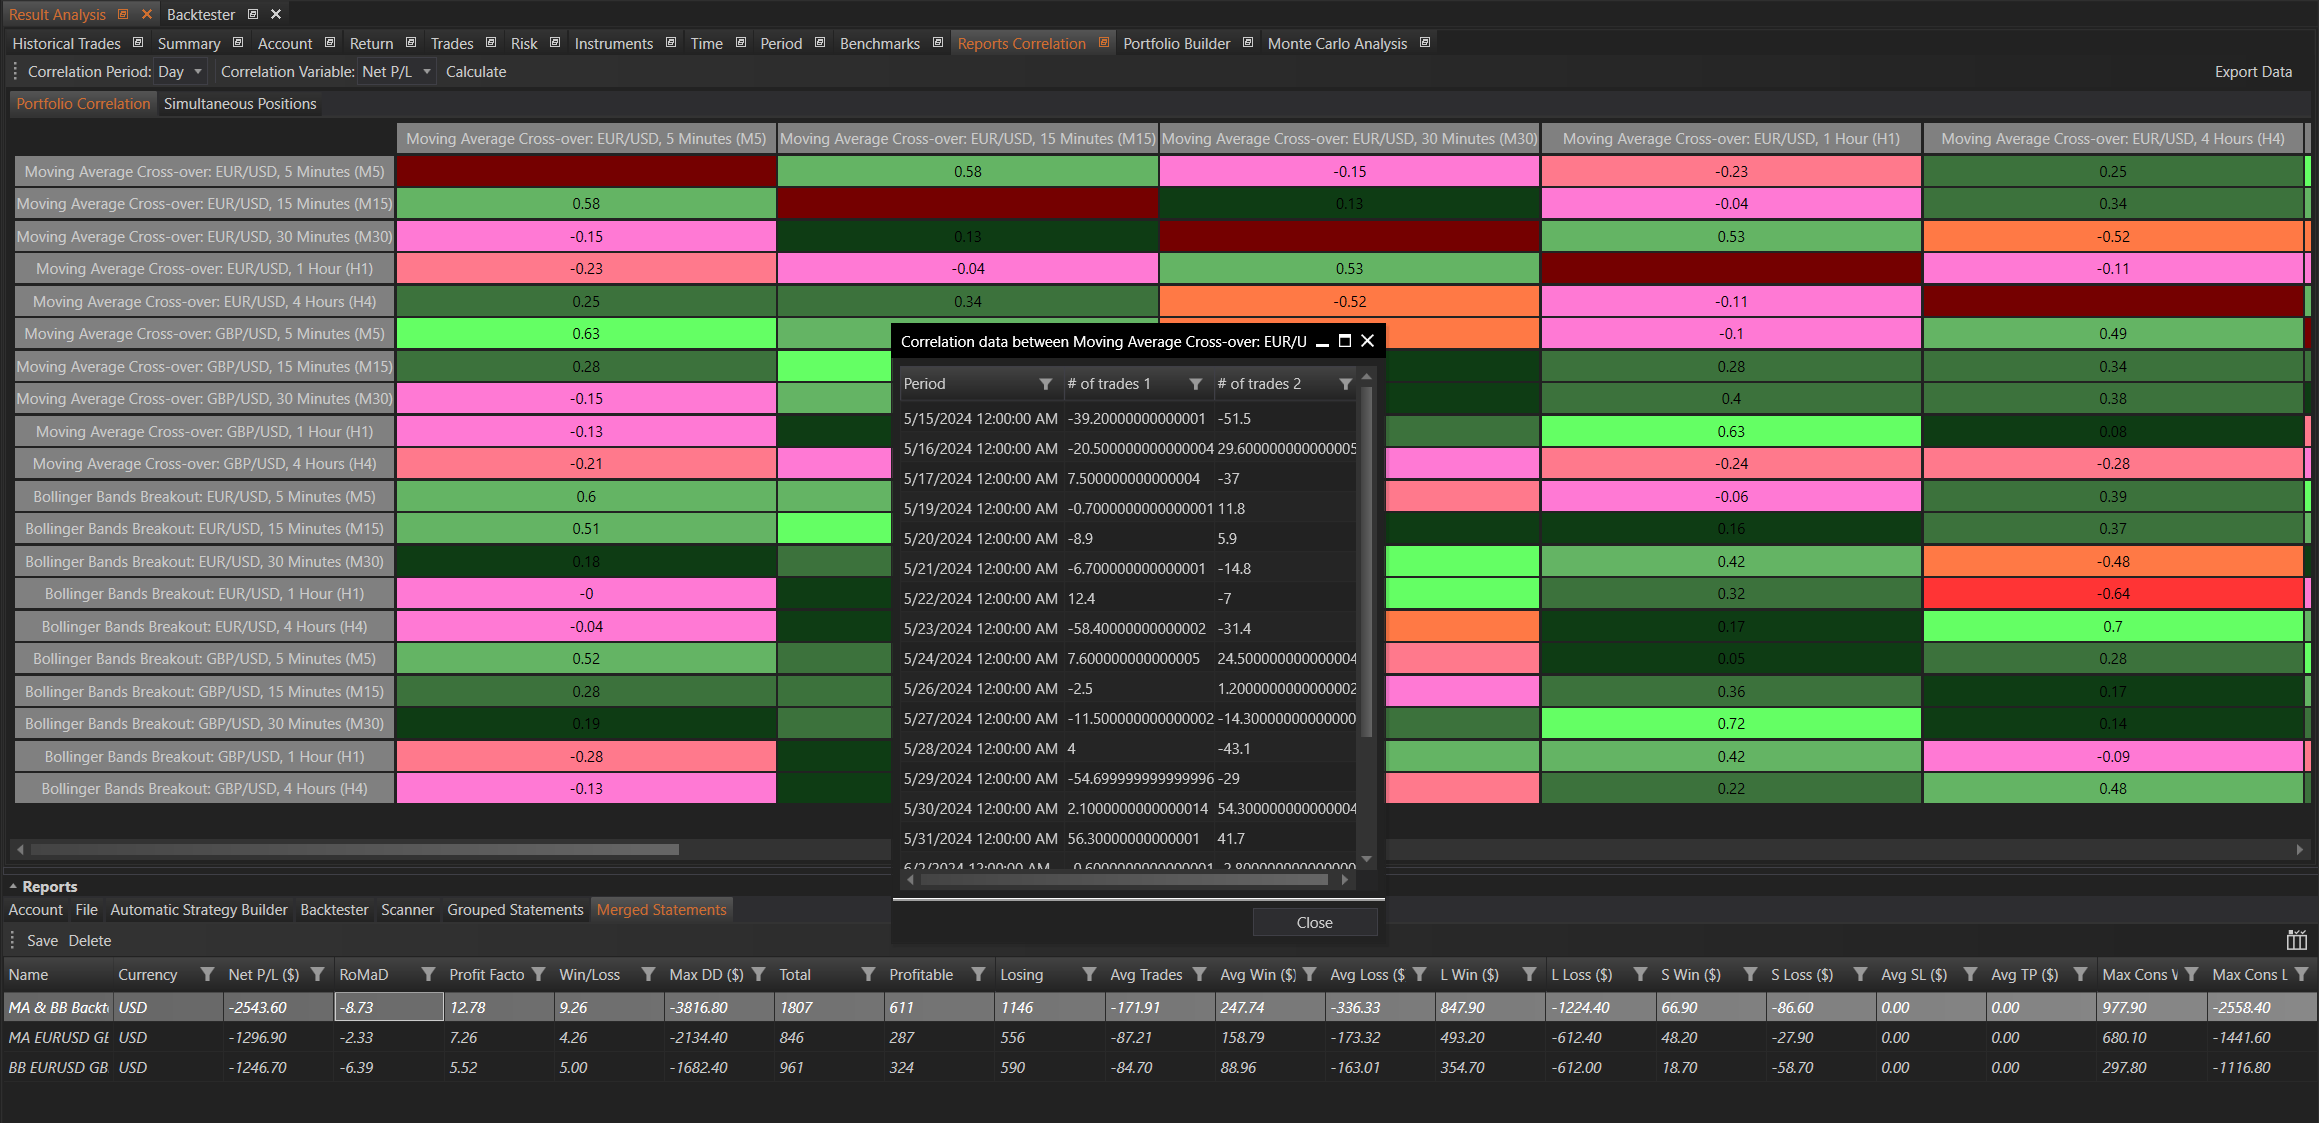The image size is (2319, 1123).
Task: Filter the Max DD ($) column
Action: click(x=758, y=974)
